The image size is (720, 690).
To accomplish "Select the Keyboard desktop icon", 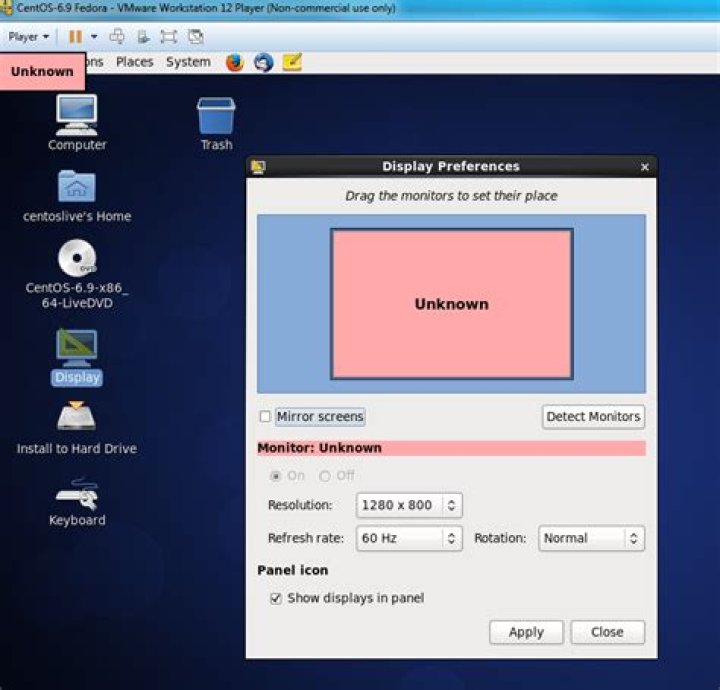I will 77,501.
